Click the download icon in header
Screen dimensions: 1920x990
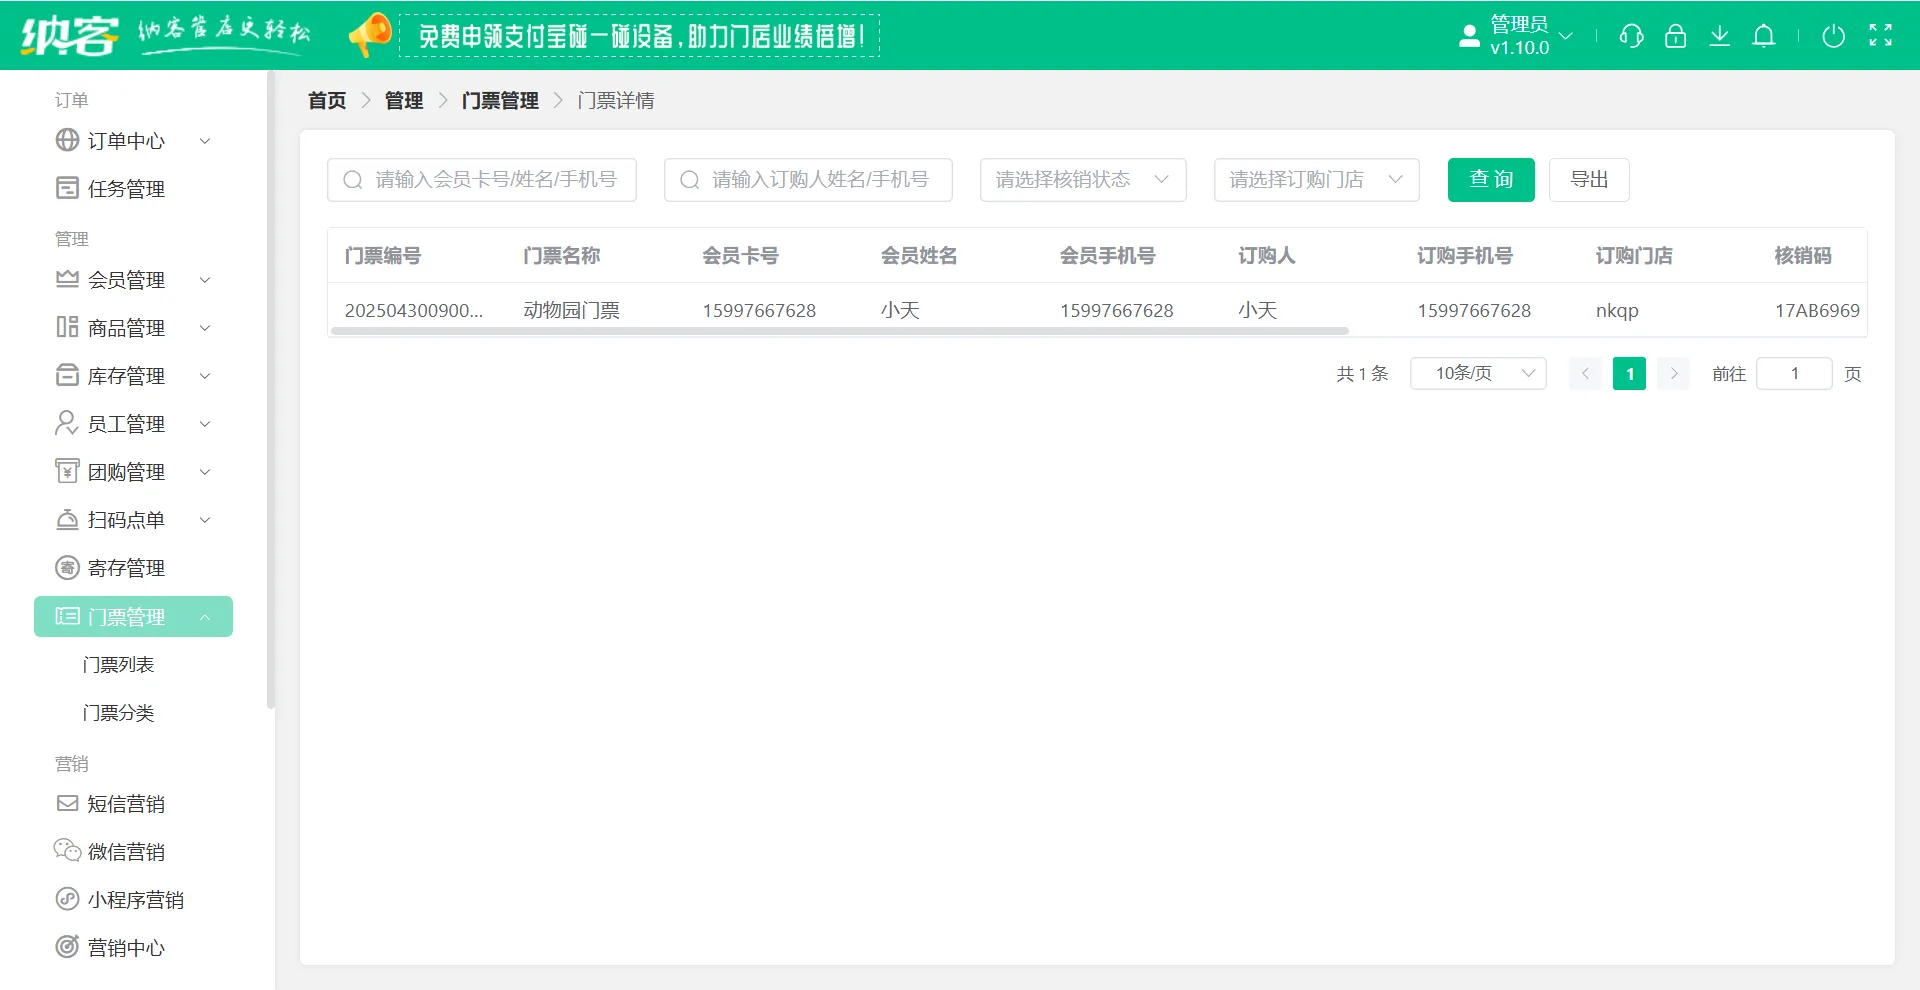pyautogui.click(x=1719, y=36)
